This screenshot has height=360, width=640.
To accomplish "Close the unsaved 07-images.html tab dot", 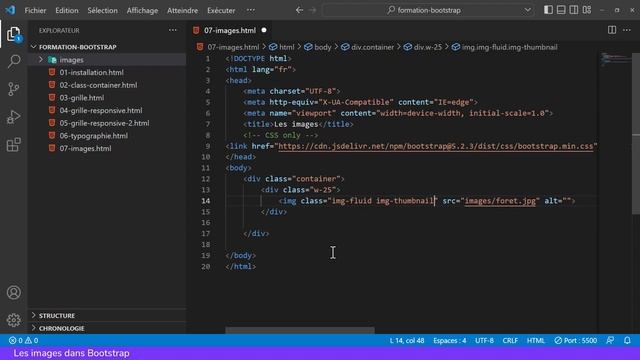I will click(264, 30).
